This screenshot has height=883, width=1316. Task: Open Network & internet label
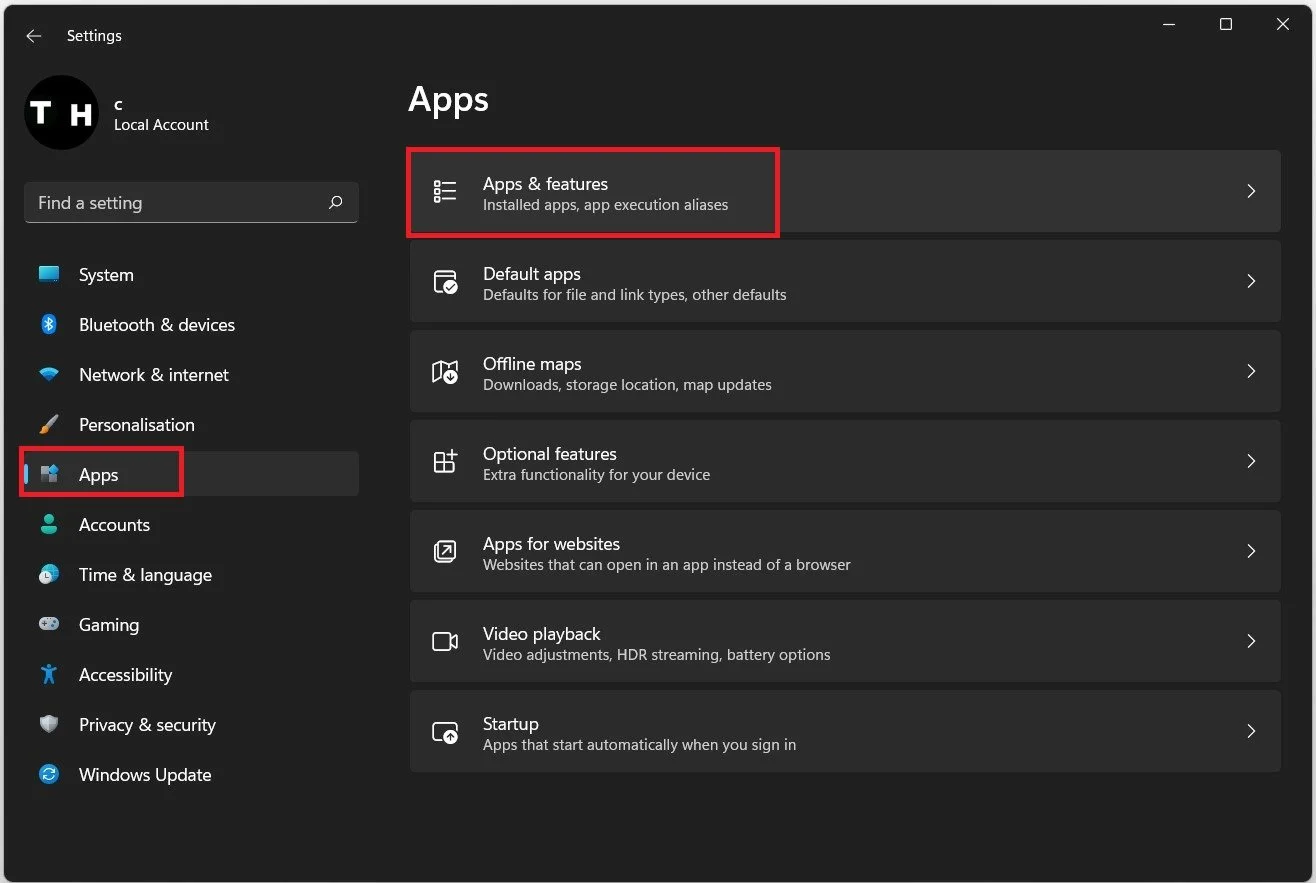[x=154, y=375]
